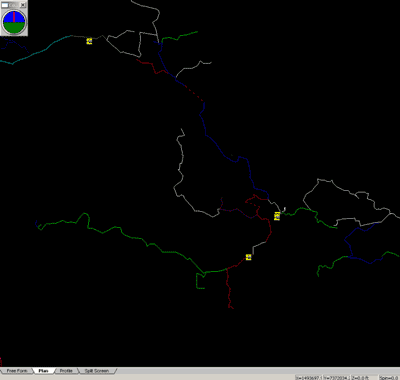Click the middle gray button on compass widget
The width and height of the screenshot is (400, 380).
(13, 5)
